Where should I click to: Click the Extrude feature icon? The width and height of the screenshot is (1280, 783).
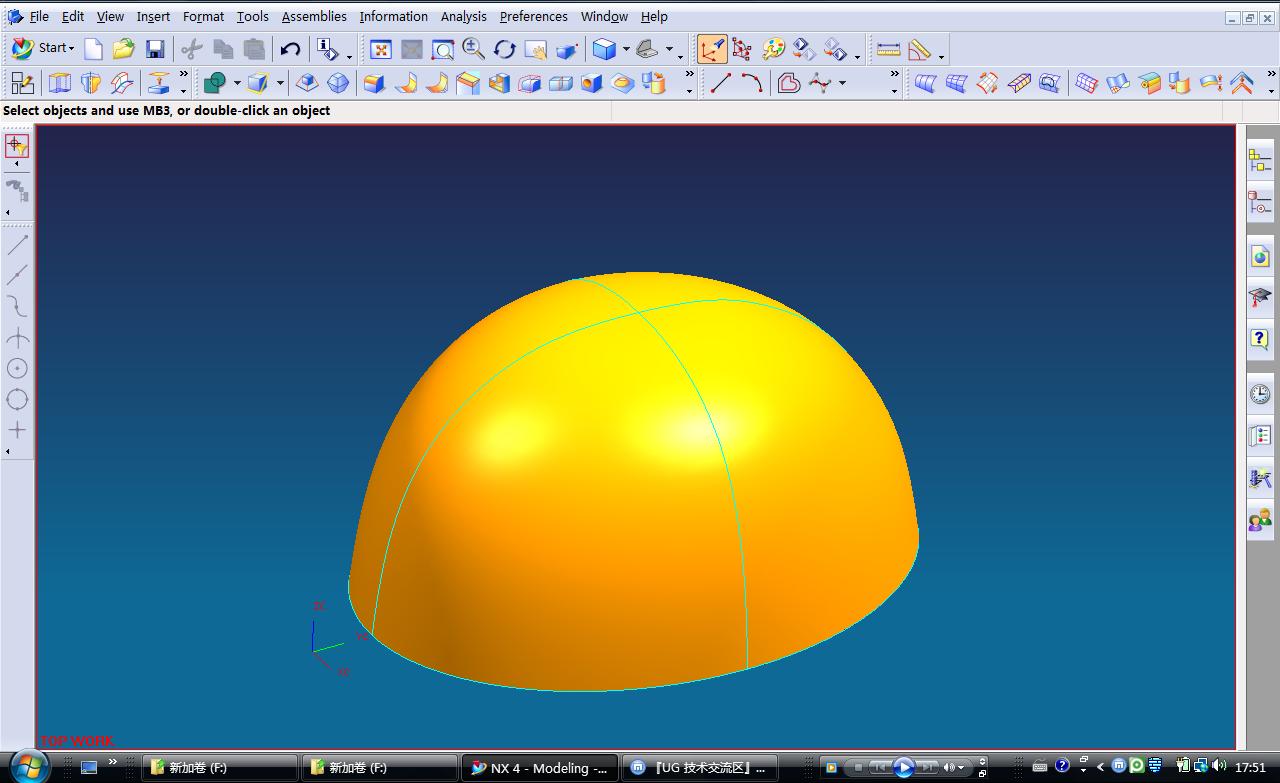tap(60, 83)
